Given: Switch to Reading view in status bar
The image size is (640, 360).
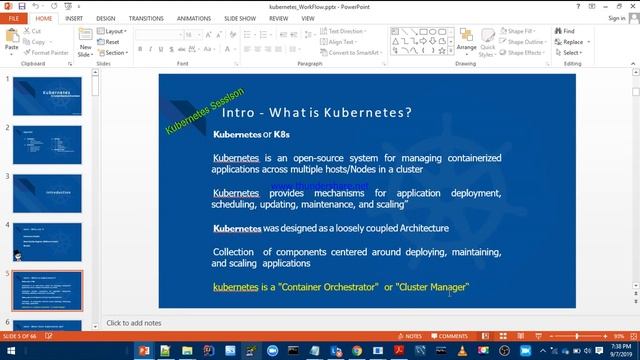Looking at the screenshot, I should click(521, 336).
